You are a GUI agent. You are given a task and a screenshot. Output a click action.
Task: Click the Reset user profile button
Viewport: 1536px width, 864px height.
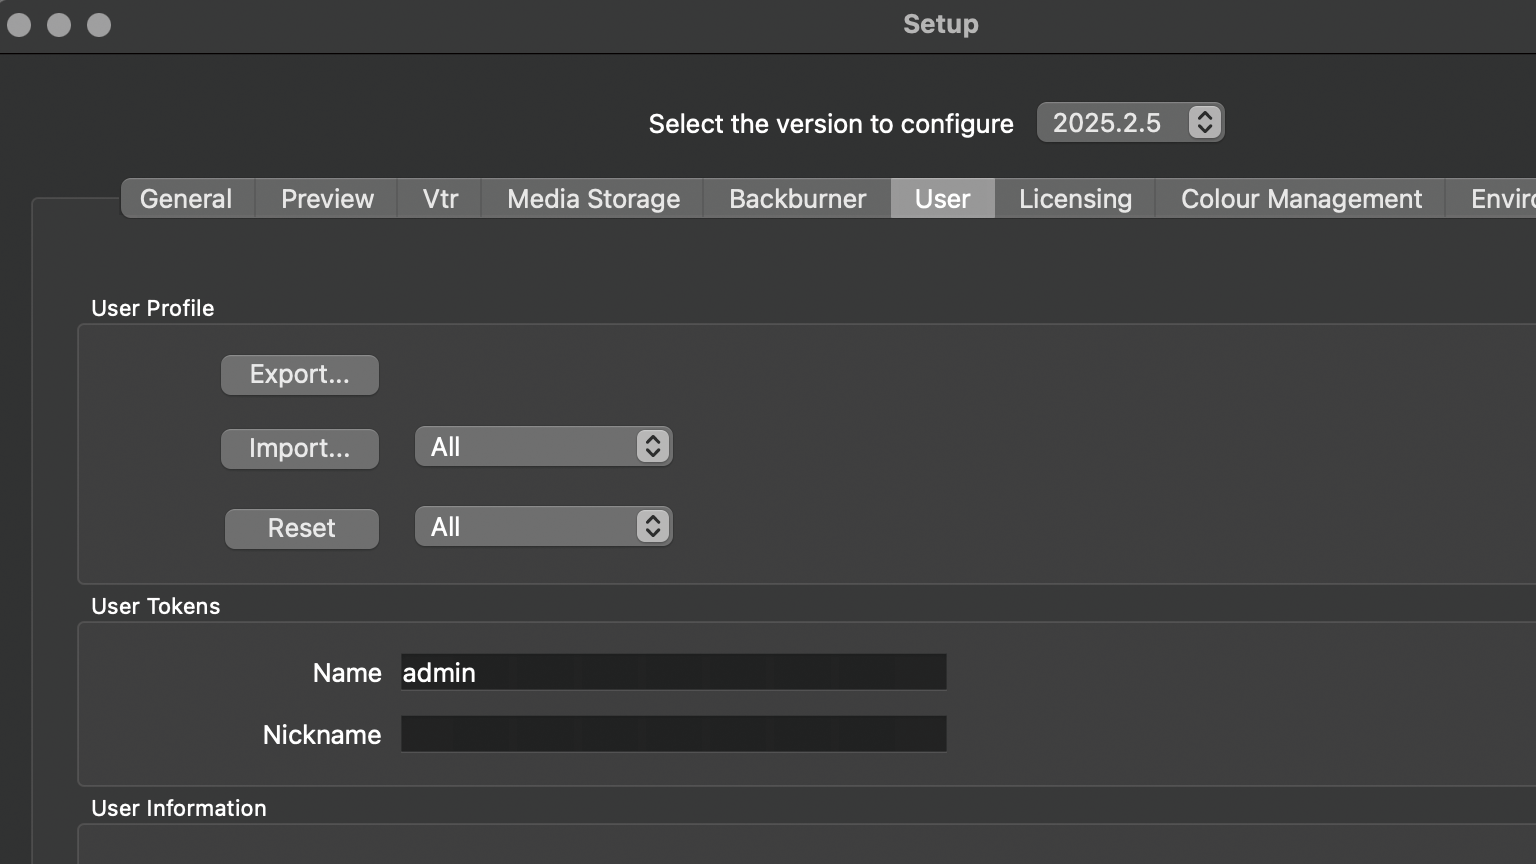[x=301, y=528]
